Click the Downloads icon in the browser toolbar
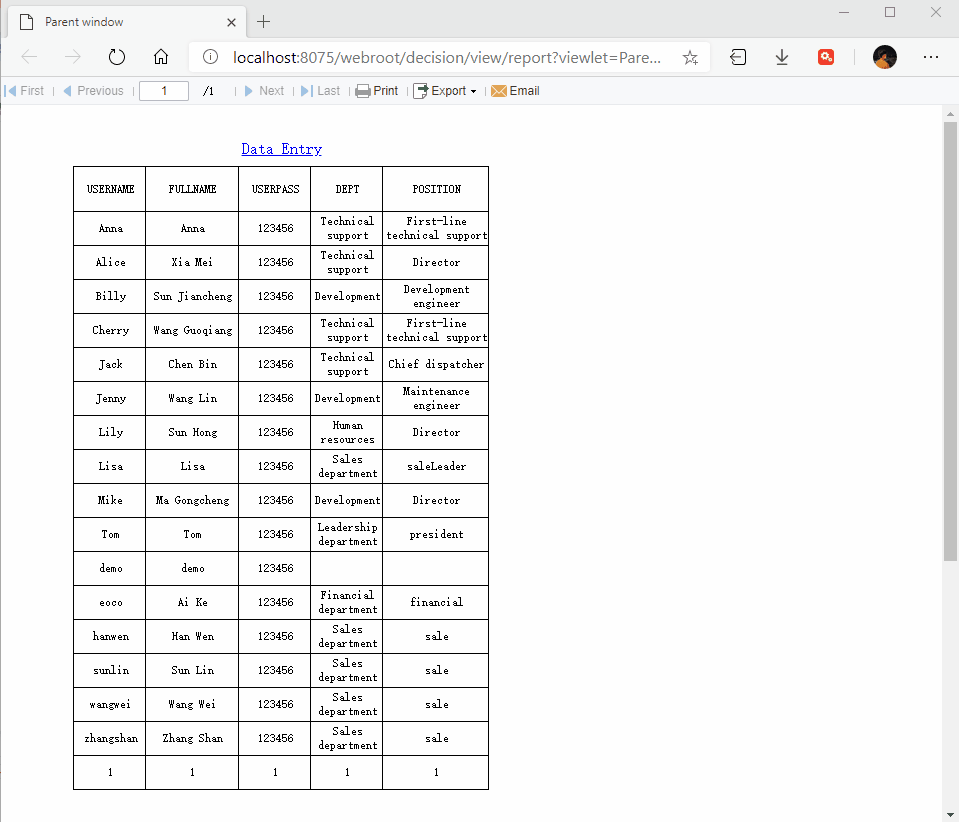Image resolution: width=959 pixels, height=822 pixels. (781, 57)
